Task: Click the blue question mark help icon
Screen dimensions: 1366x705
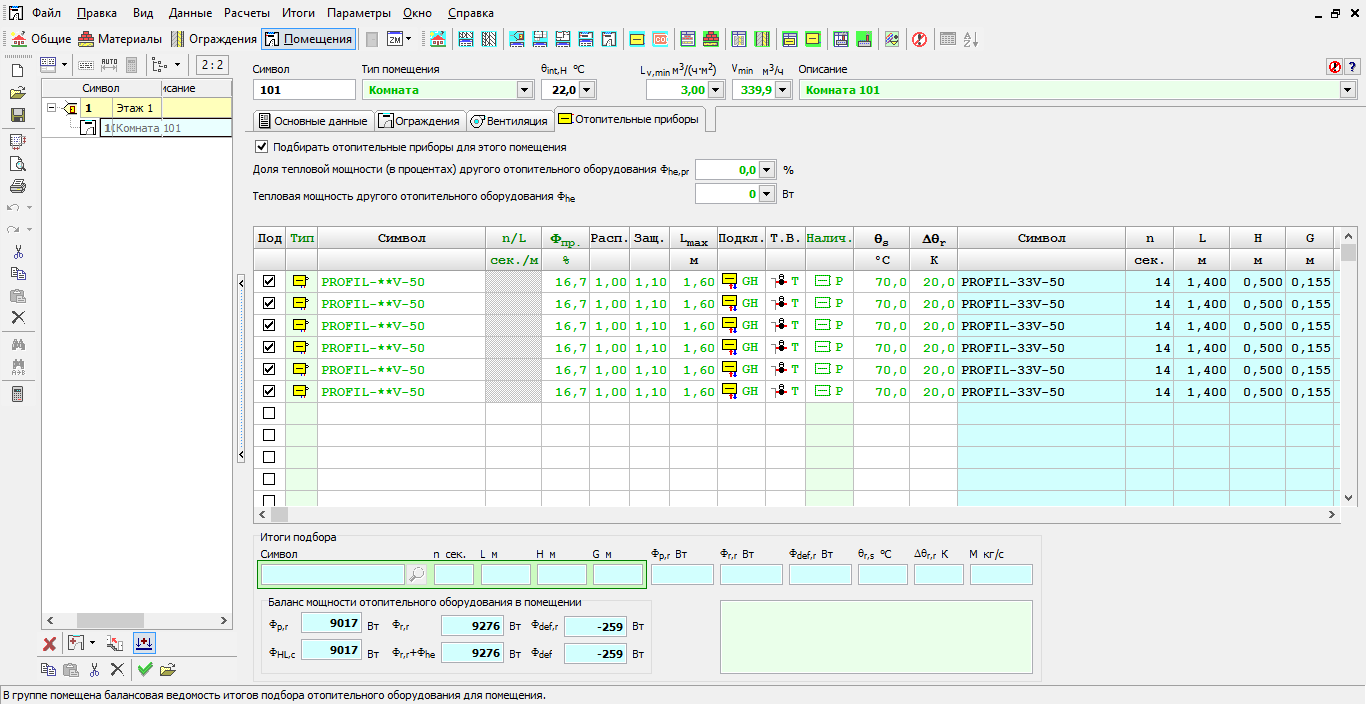Action: [1351, 67]
